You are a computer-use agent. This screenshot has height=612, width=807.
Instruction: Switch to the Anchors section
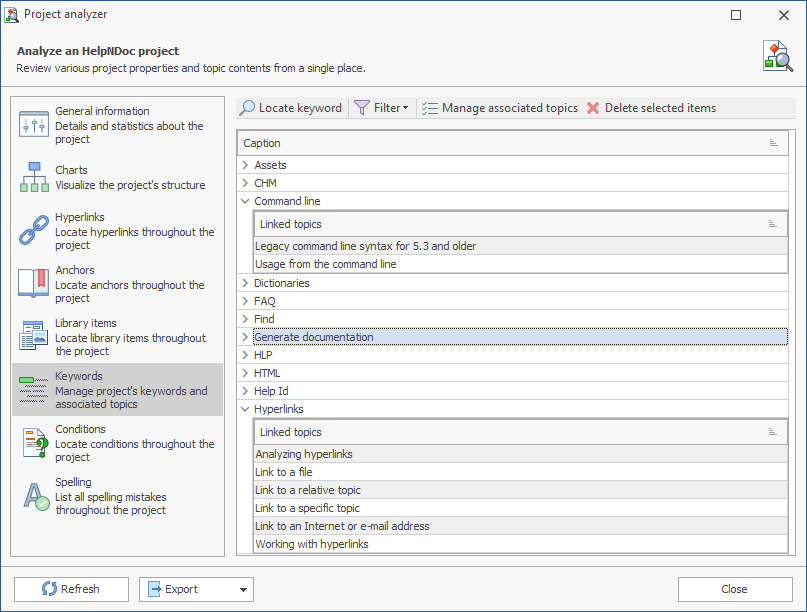117,284
